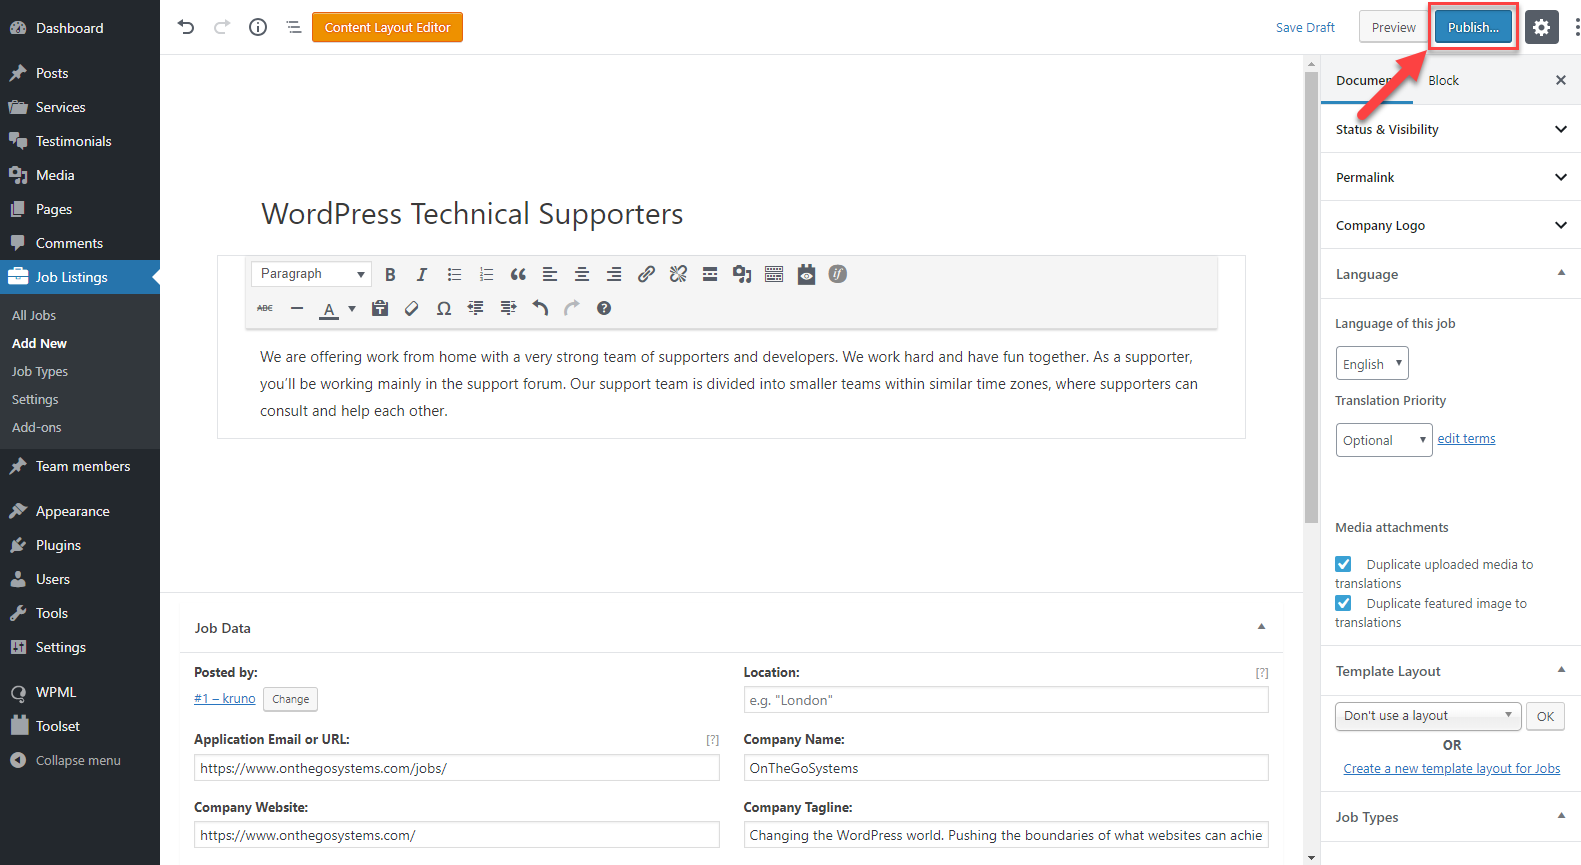The image size is (1581, 865).
Task: Toggle italic formatting in the classic toolbar
Action: pyautogui.click(x=422, y=274)
